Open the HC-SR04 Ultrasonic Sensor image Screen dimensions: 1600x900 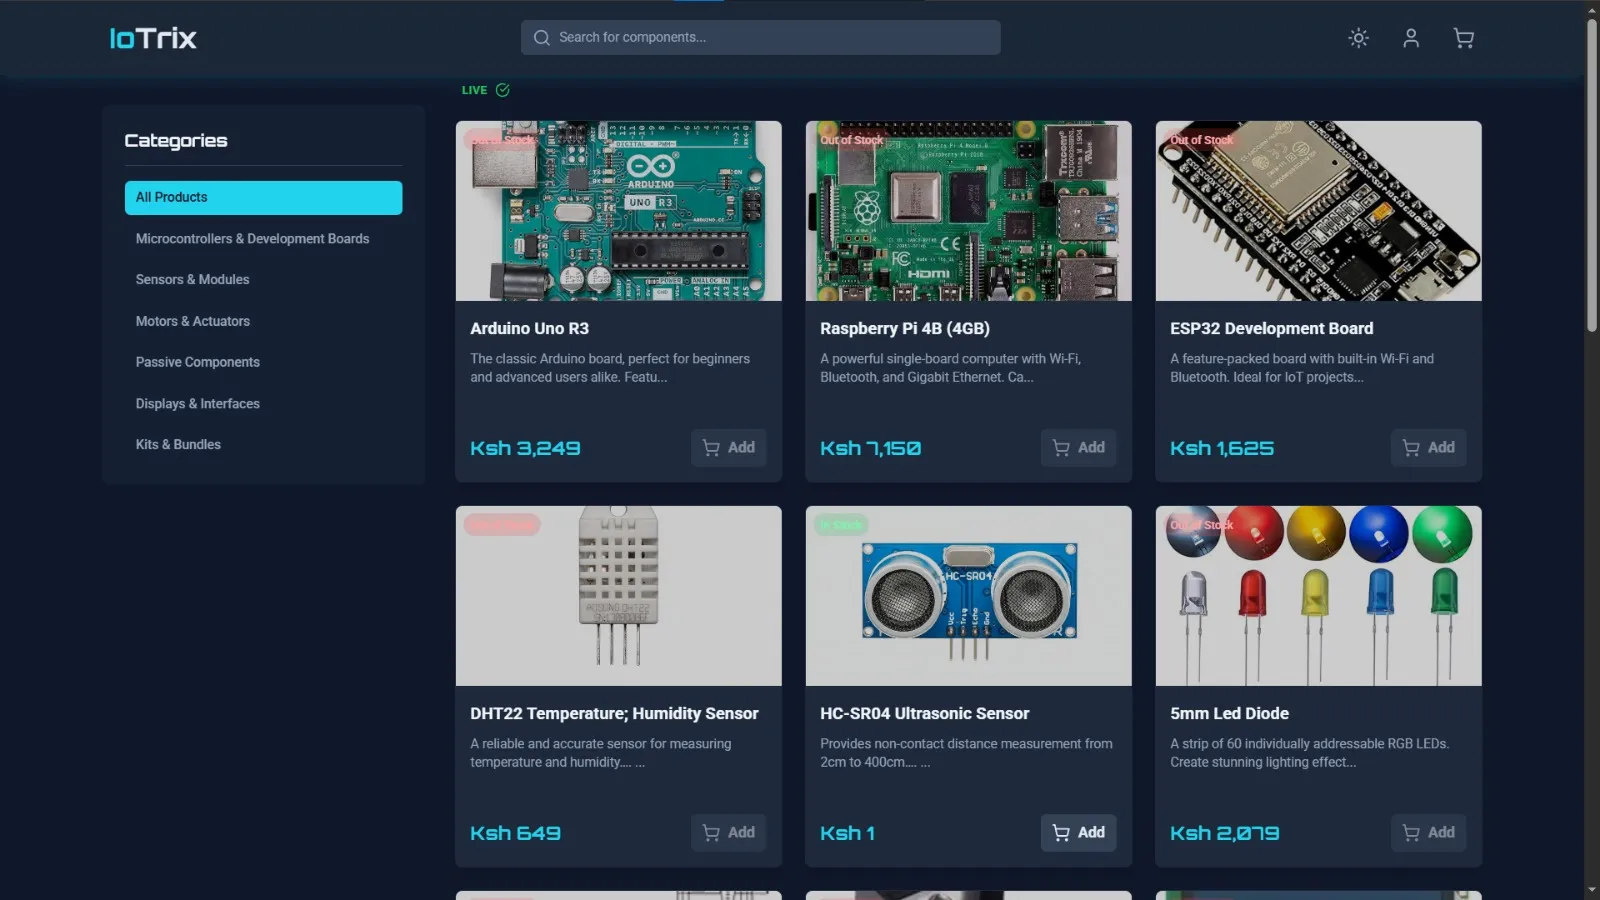969,596
